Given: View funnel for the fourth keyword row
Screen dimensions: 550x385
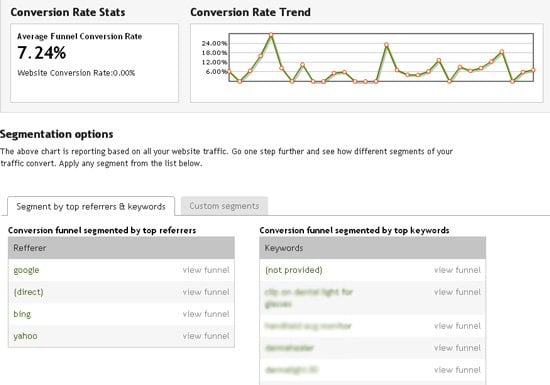Looking at the screenshot, I should 457,348.
